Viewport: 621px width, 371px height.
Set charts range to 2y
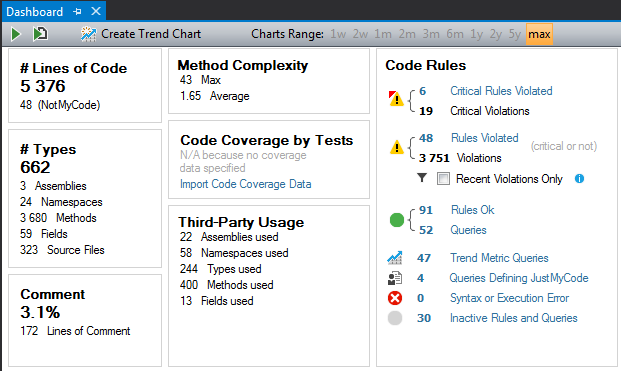(x=495, y=34)
